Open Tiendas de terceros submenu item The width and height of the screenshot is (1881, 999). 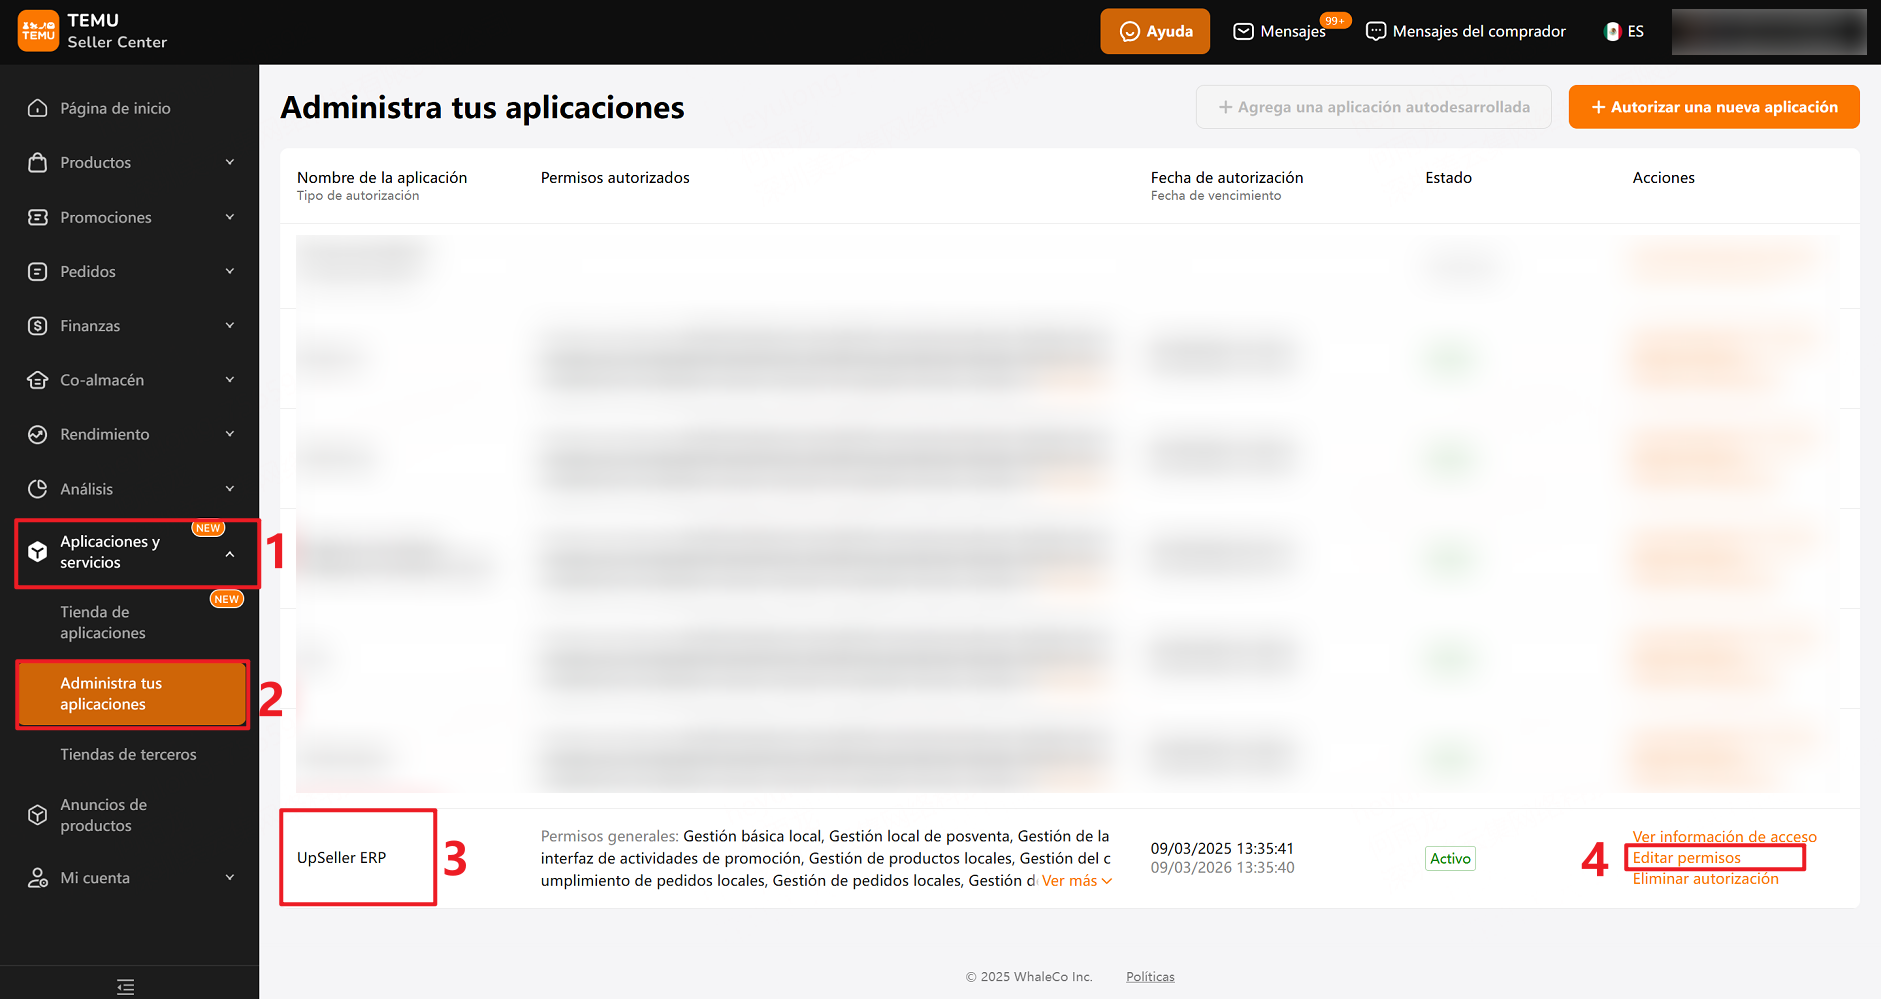tap(128, 754)
